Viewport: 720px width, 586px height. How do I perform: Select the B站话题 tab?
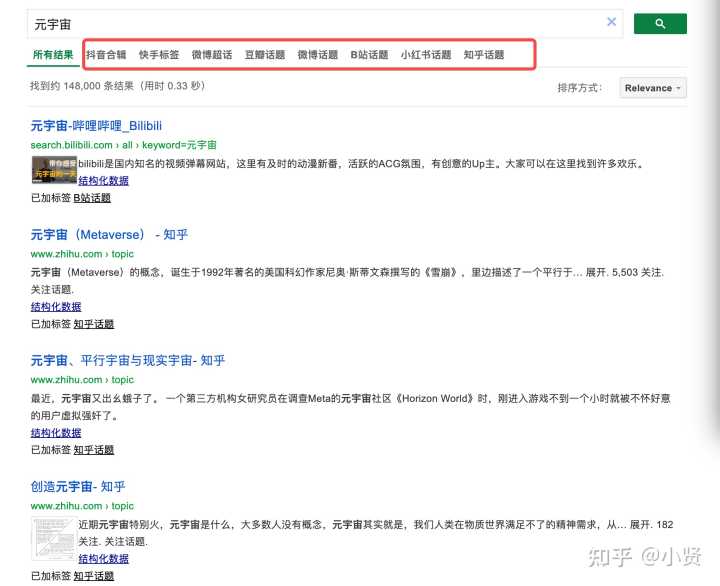tap(369, 55)
